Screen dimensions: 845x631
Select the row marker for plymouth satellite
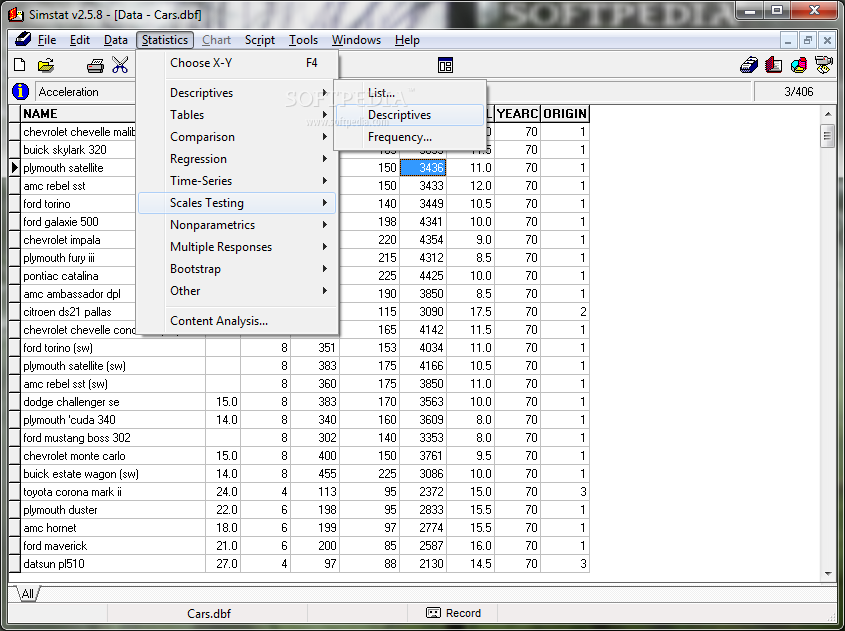click(x=15, y=168)
